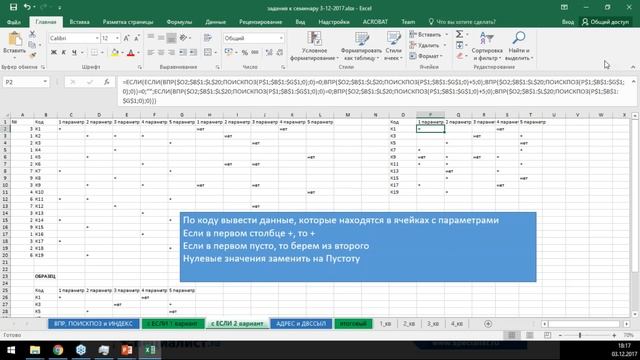This screenshot has width=640, height=360.
Task: Click the AutoSum sigma icon
Action: 460,35
